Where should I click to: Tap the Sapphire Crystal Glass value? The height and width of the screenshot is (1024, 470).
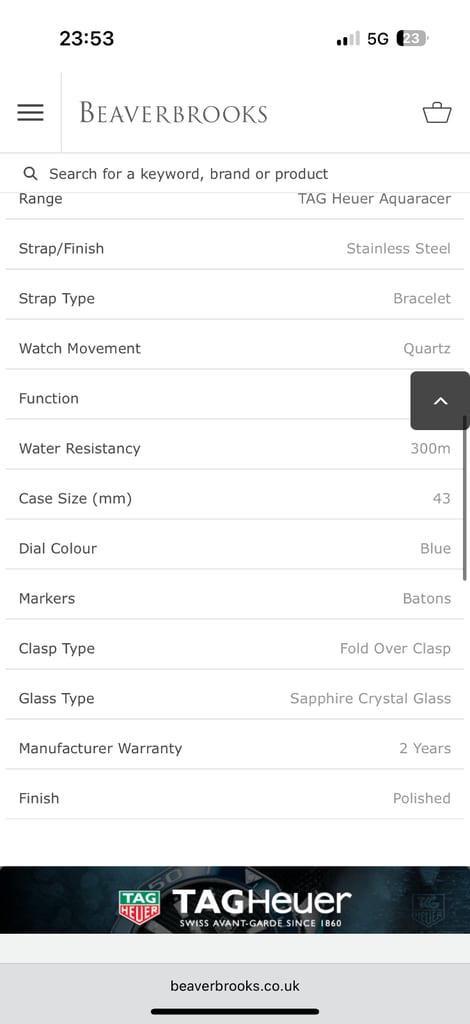coord(370,699)
